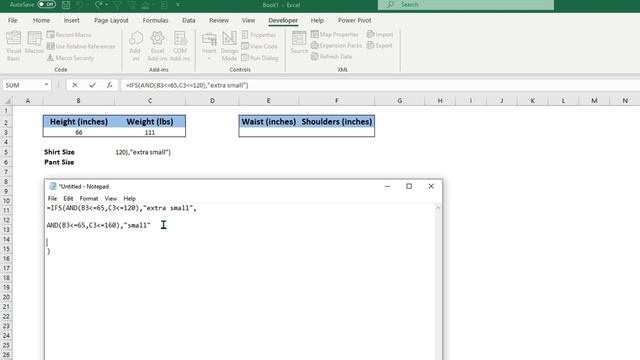
Task: Switch to the View ribbon tab in Excel
Action: tap(248, 20)
